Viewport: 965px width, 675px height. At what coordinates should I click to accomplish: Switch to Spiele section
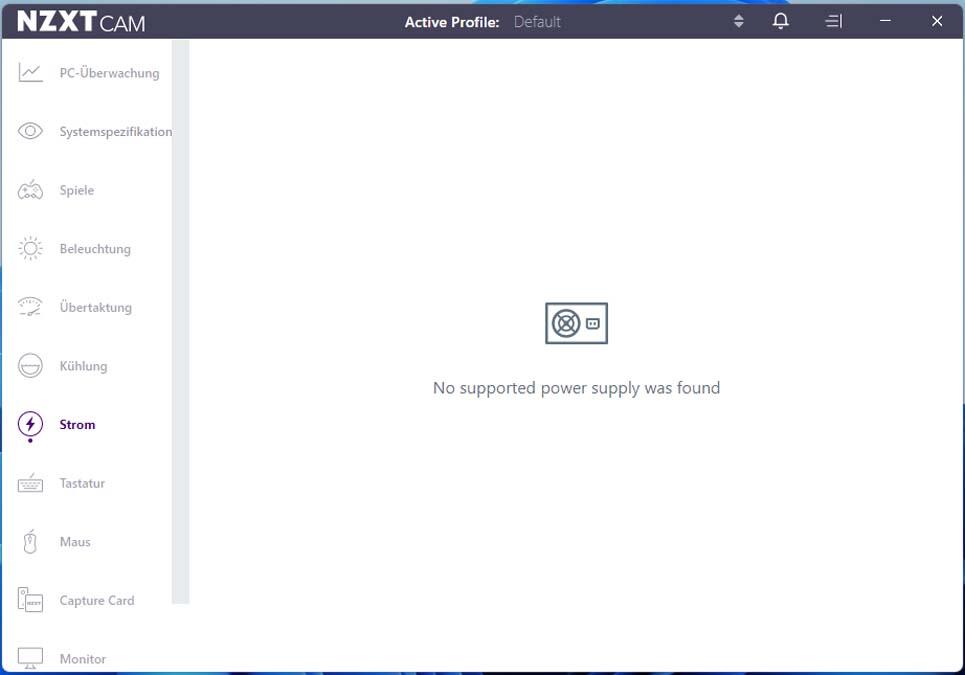pos(77,190)
